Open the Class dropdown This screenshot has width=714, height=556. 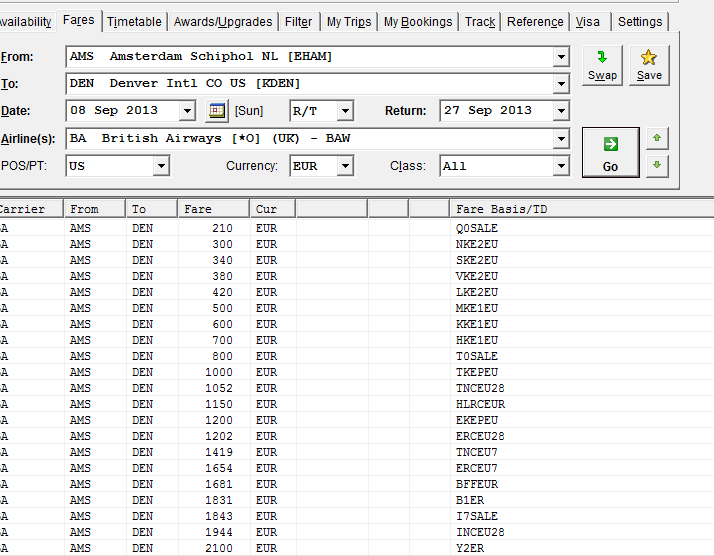(x=561, y=166)
